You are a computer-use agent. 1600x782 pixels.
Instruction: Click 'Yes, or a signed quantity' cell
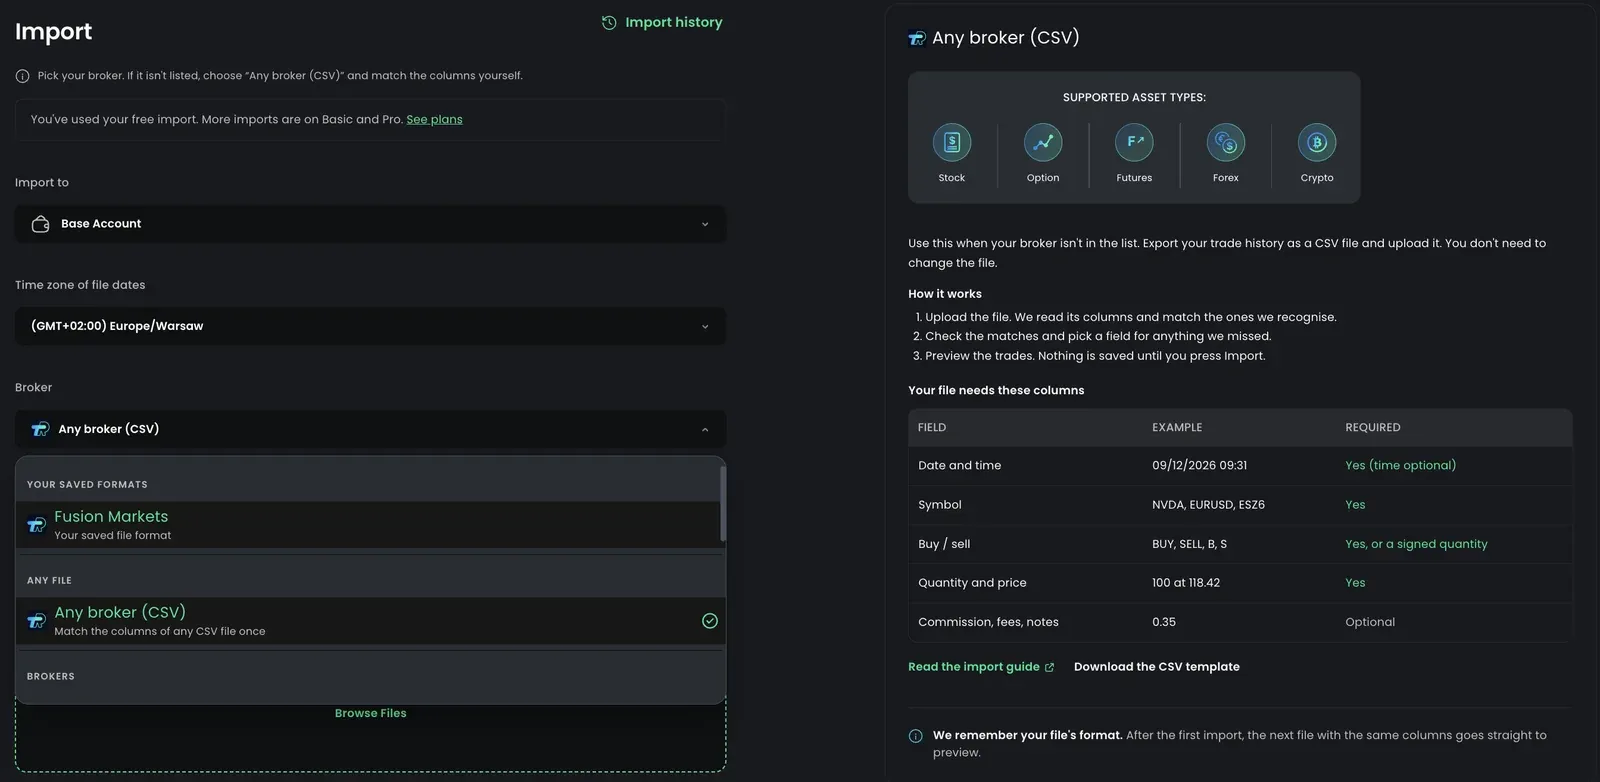point(1416,544)
